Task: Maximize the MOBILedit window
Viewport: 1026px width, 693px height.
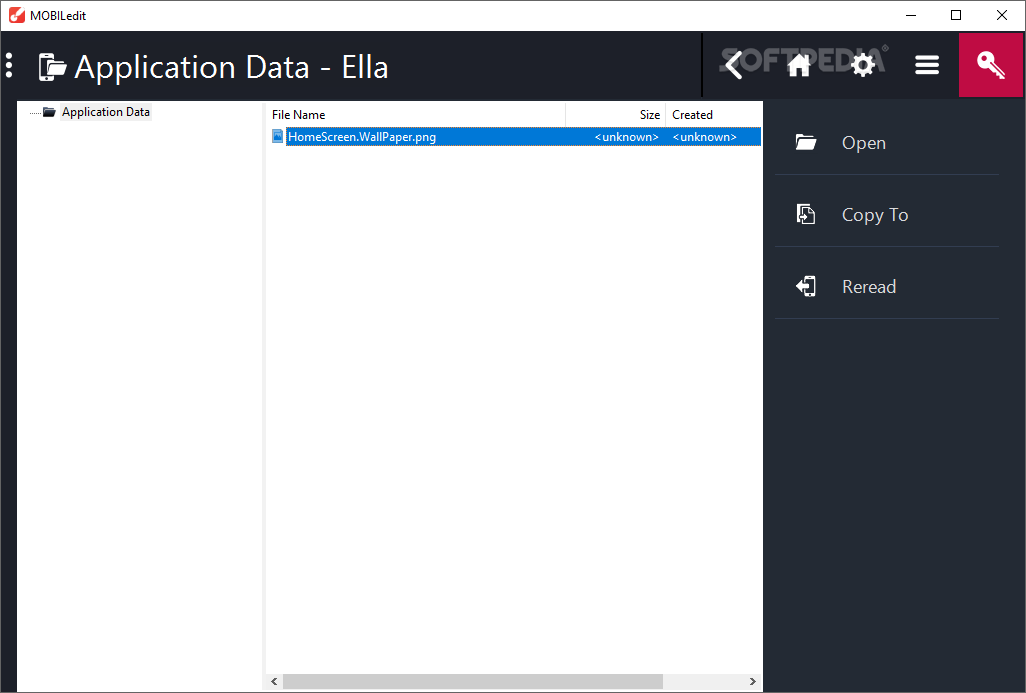Action: (956, 15)
